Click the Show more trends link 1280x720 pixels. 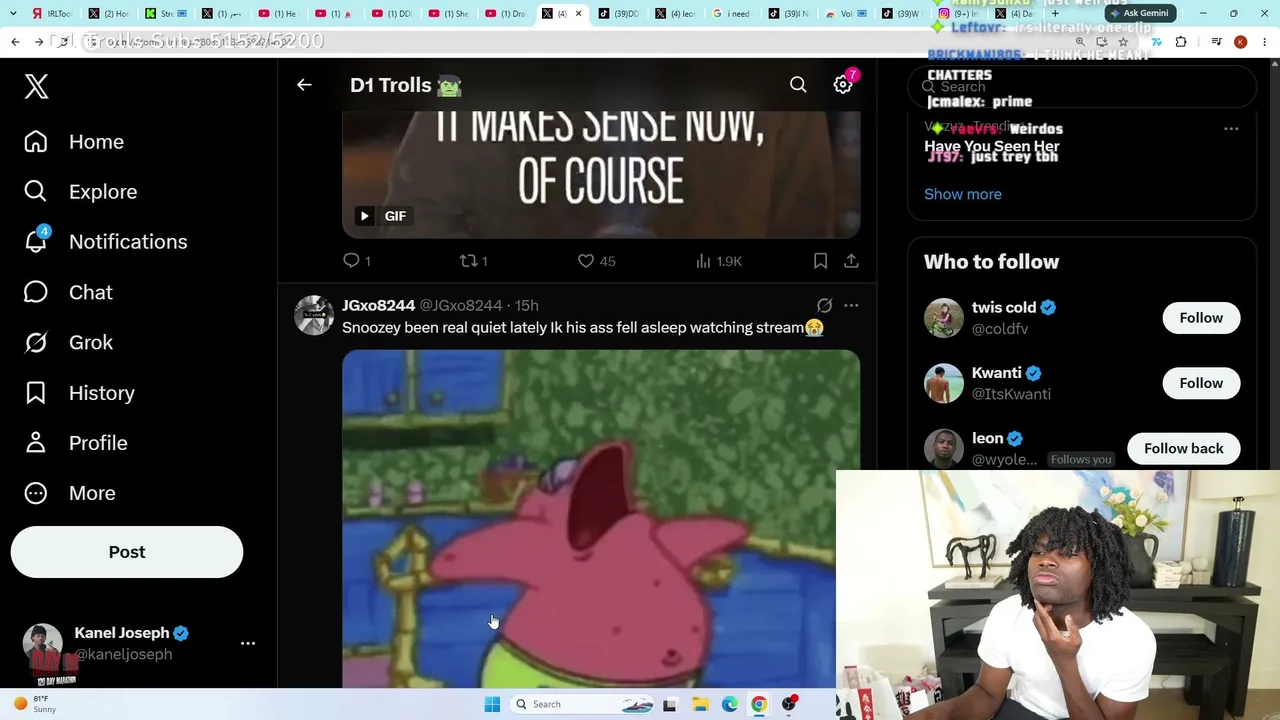point(962,194)
